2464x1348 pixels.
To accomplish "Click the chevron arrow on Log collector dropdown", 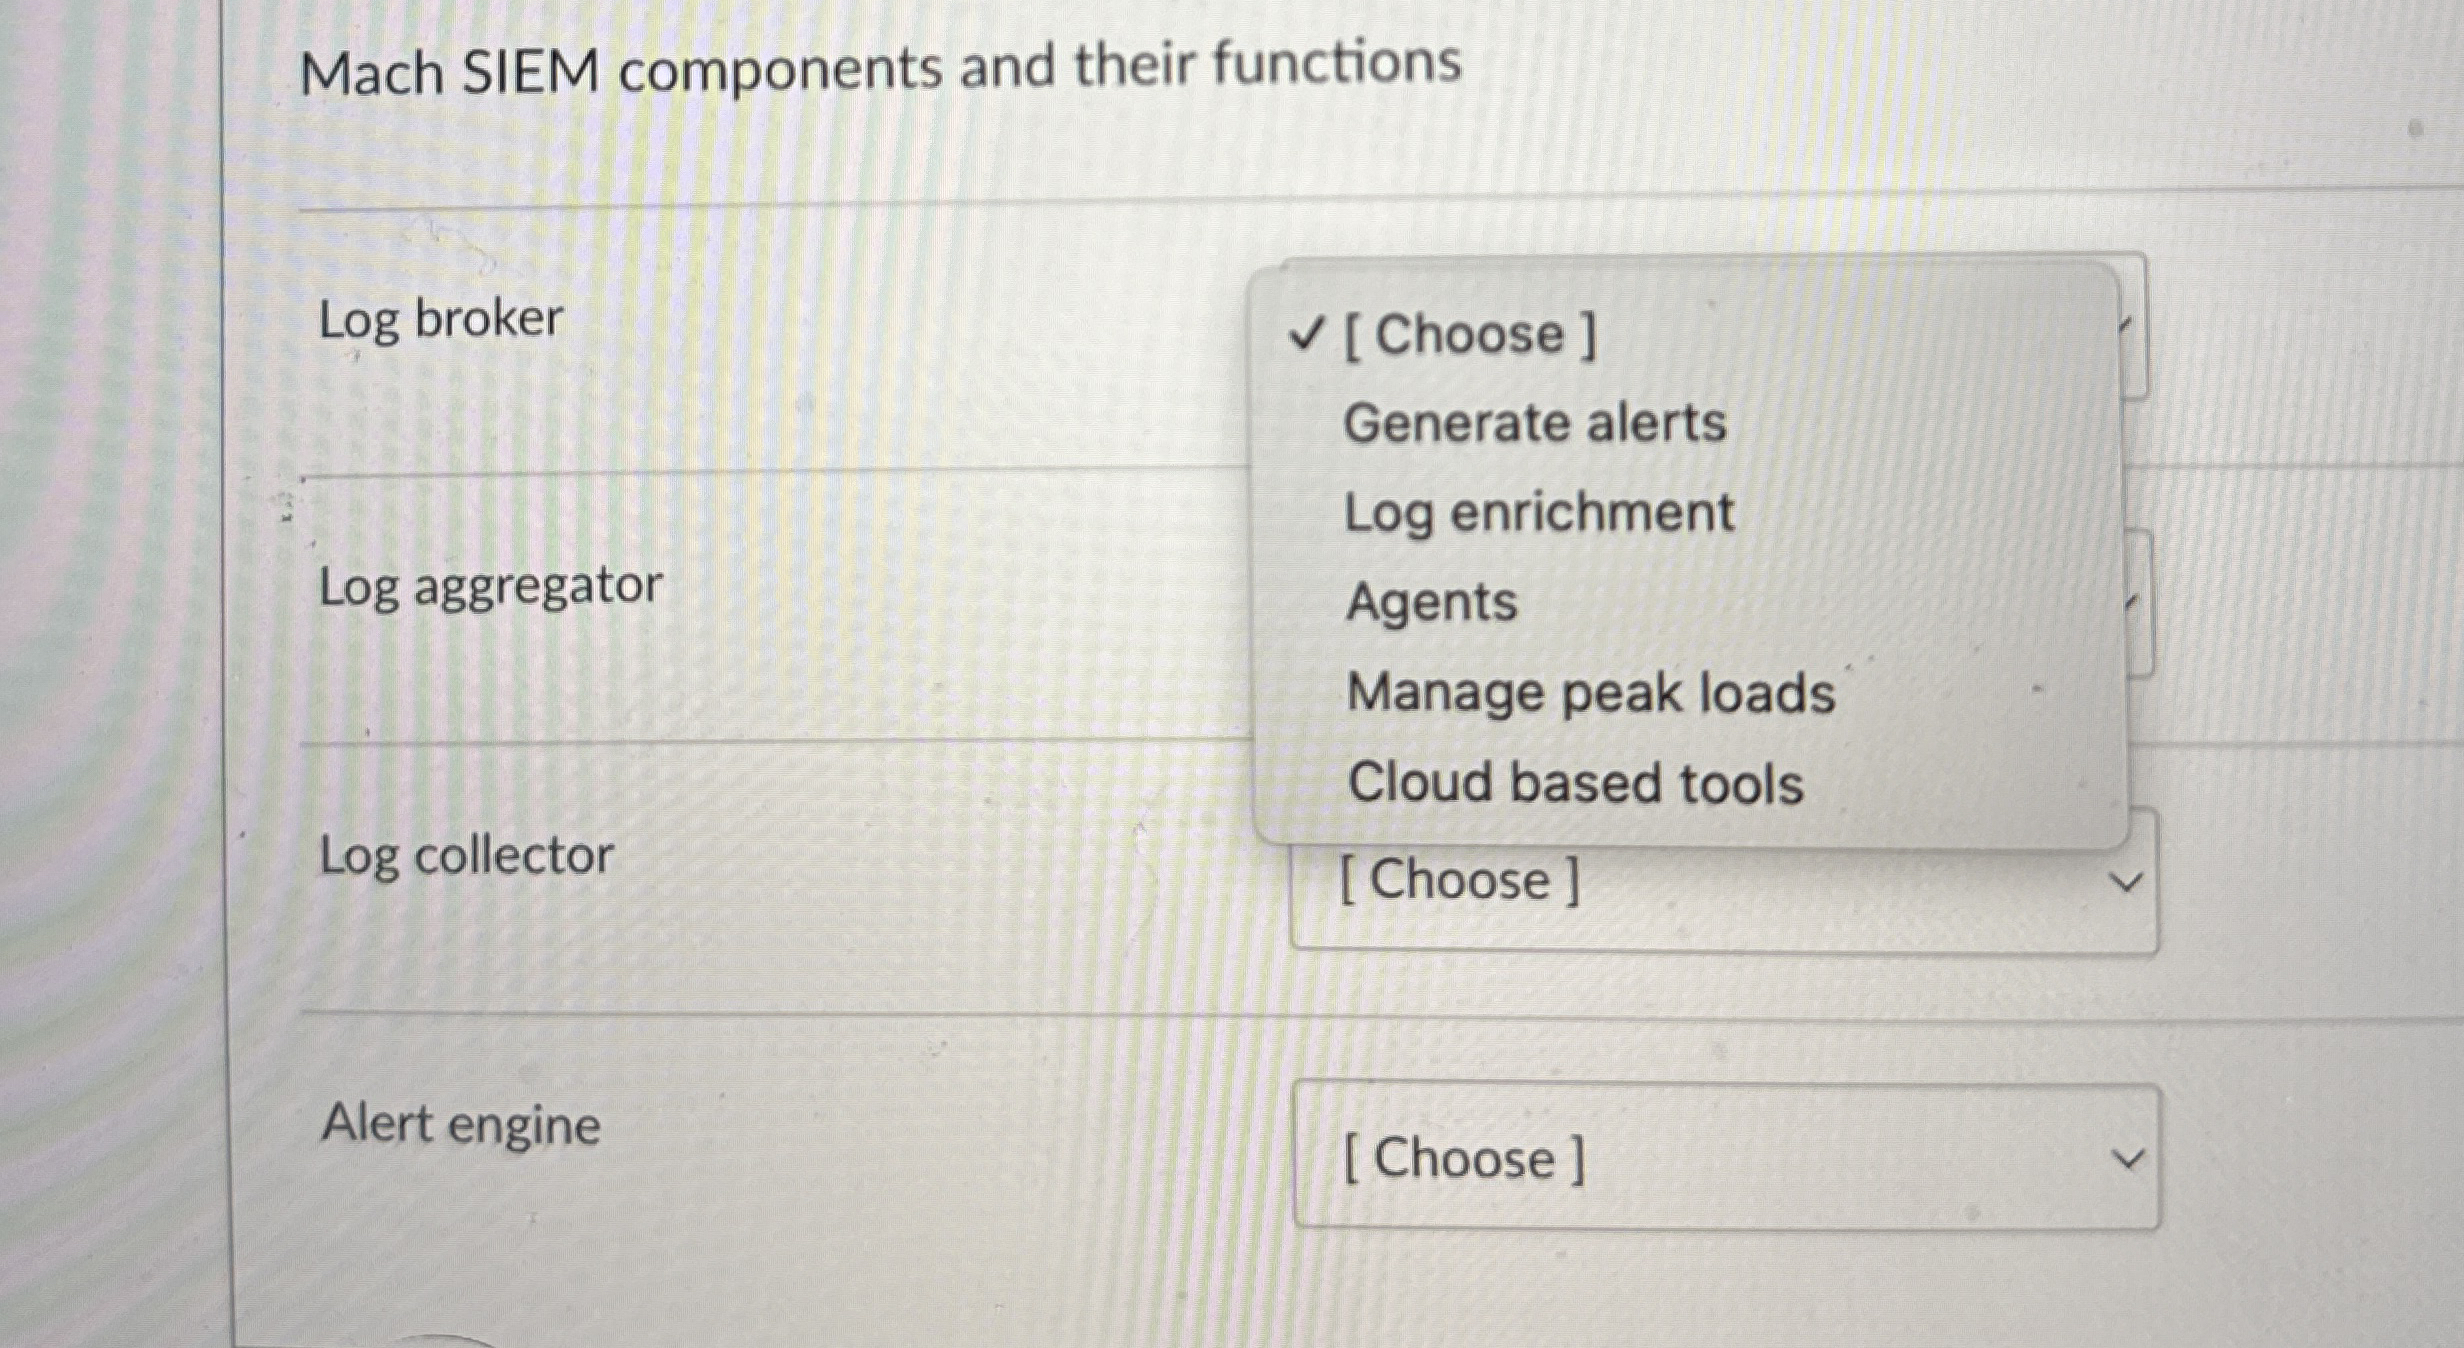I will click(x=2125, y=883).
